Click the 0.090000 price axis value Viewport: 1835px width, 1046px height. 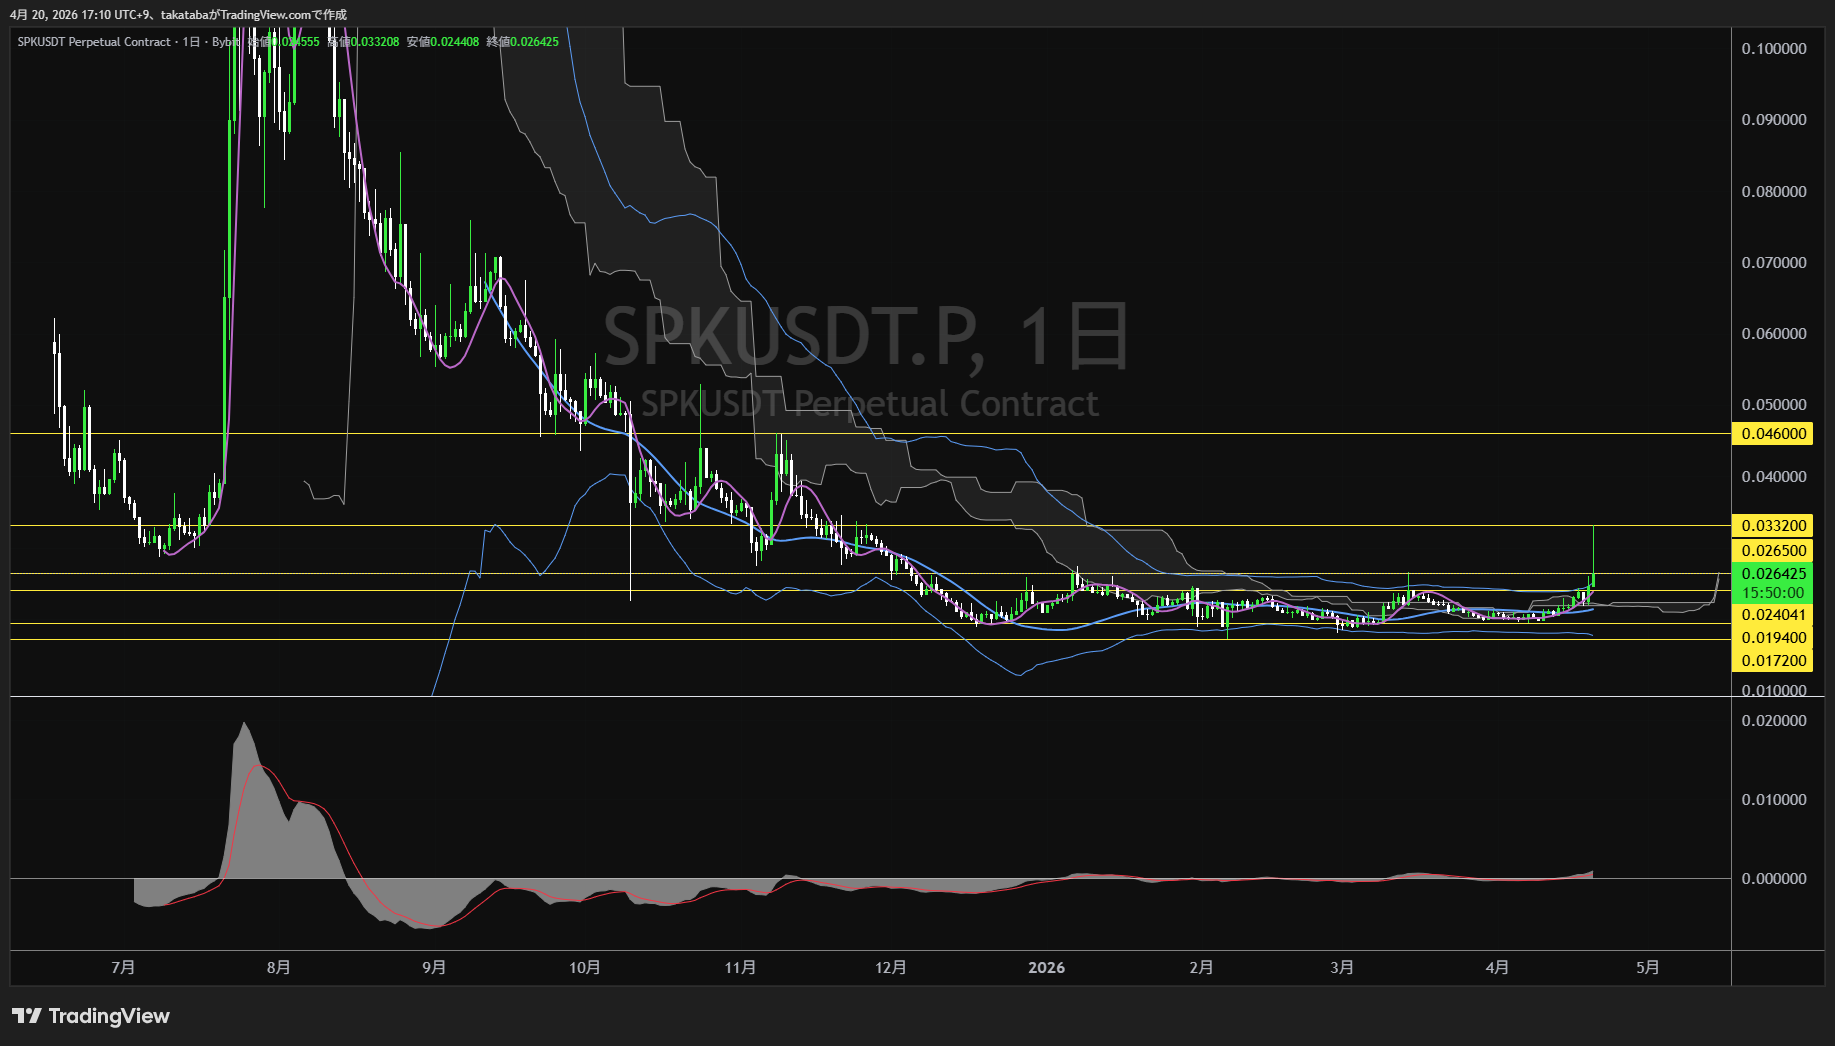pos(1774,120)
